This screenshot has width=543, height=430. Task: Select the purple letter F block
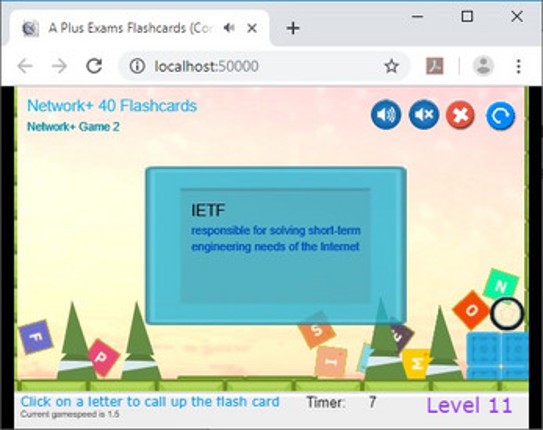[36, 337]
